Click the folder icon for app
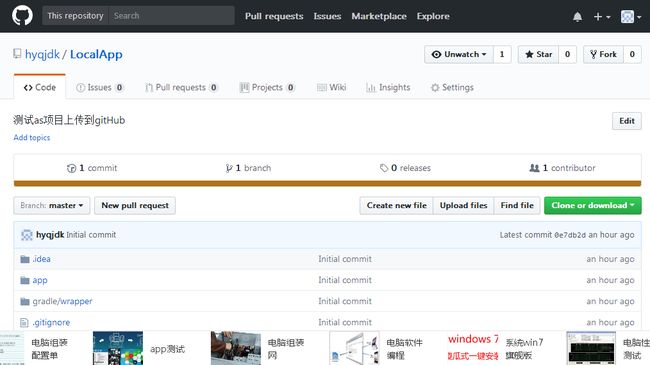This screenshot has width=650, height=365. [25, 280]
